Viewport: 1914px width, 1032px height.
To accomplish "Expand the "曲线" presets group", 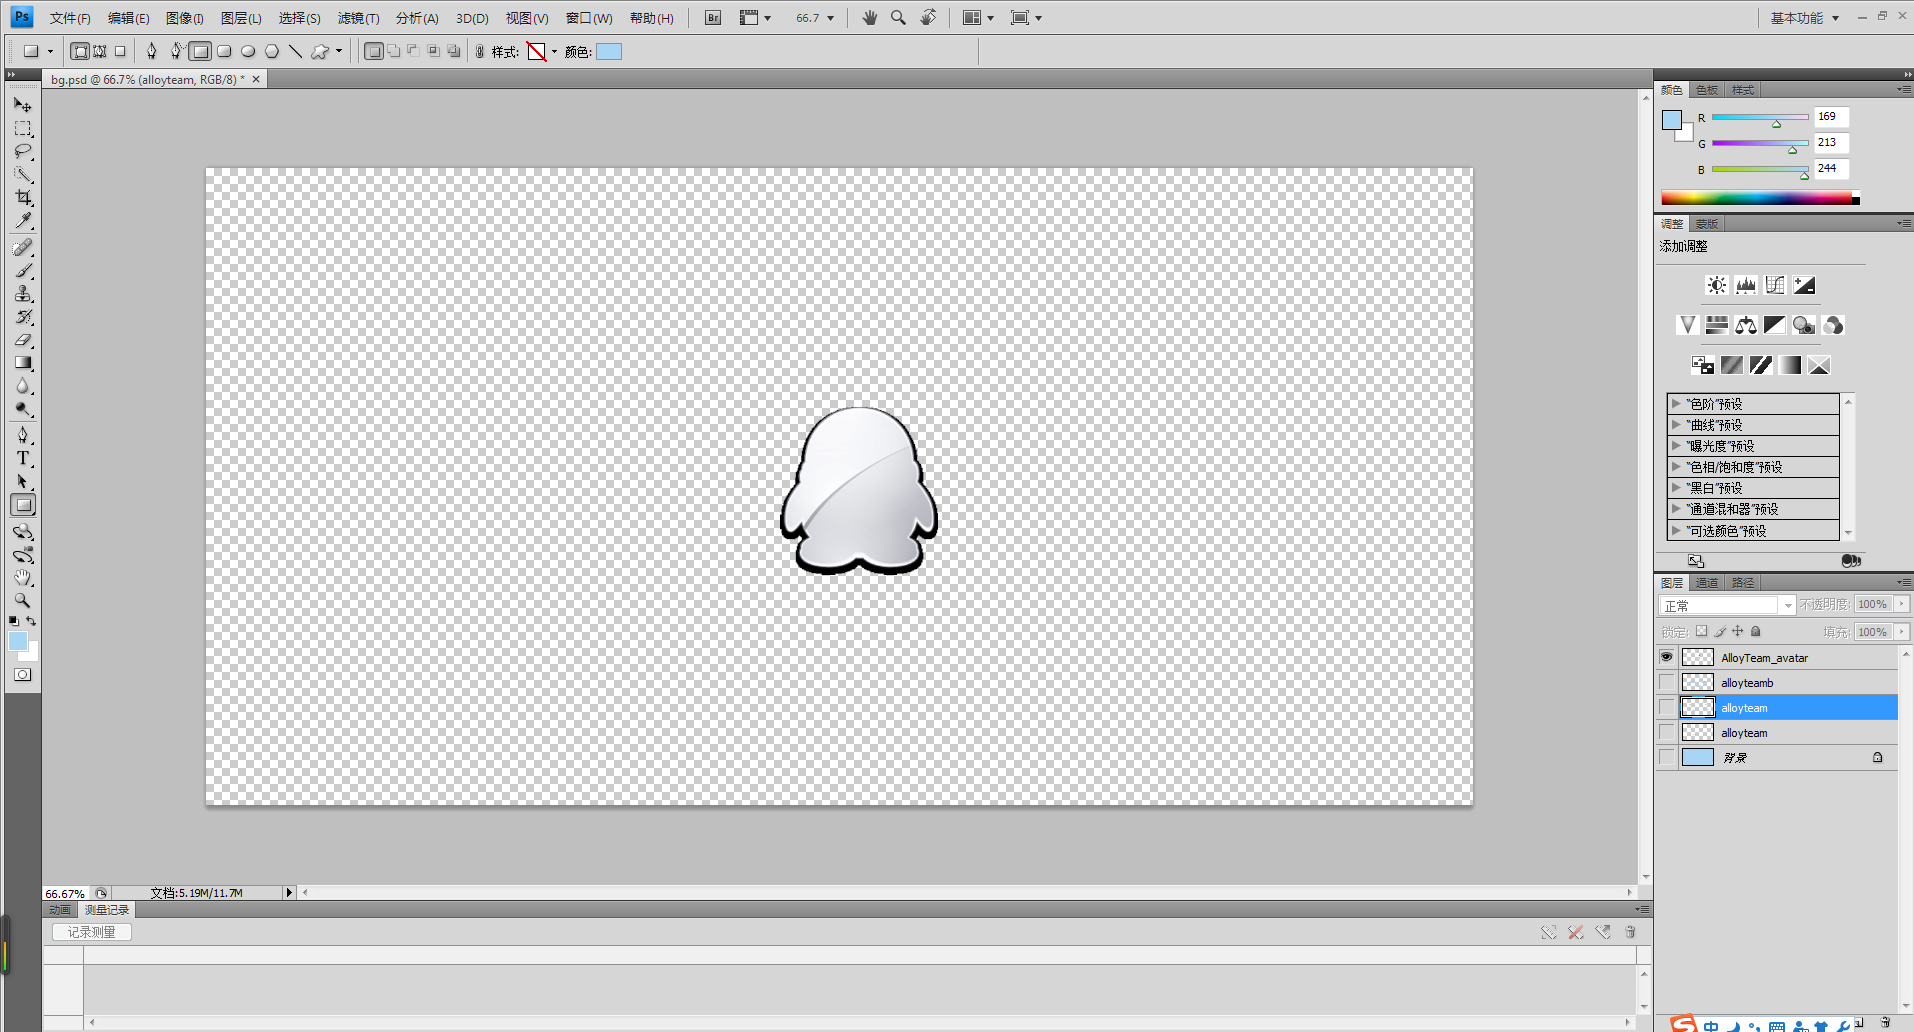I will pos(1676,425).
